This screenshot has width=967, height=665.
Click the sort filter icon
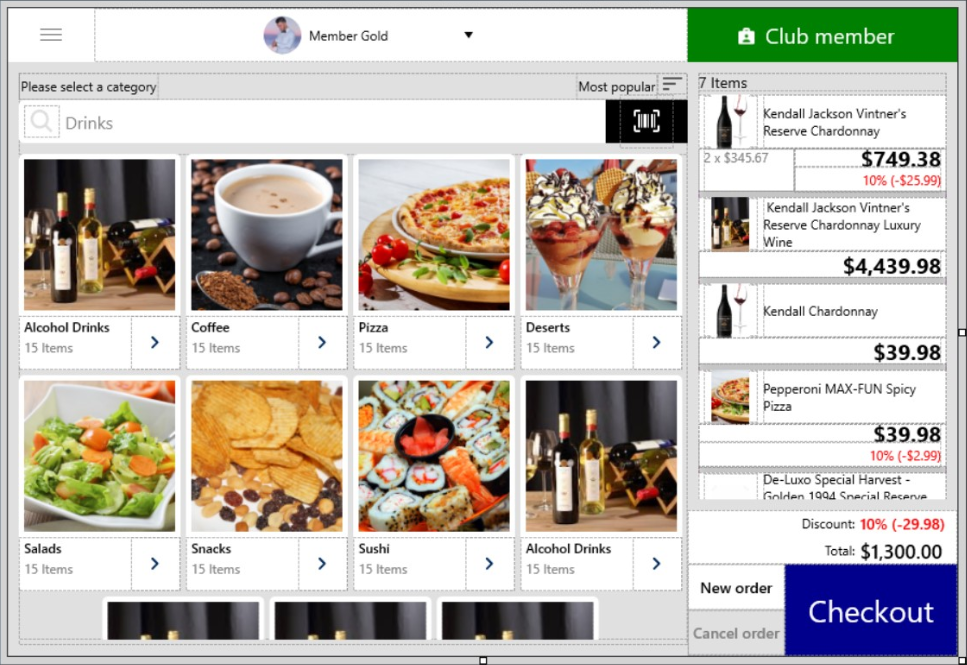coord(672,86)
